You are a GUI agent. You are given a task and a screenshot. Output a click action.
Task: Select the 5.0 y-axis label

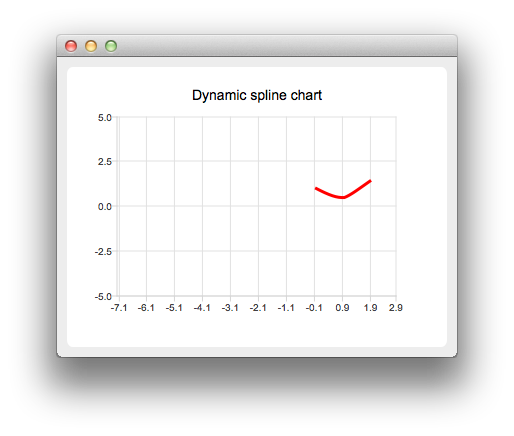coord(105,118)
